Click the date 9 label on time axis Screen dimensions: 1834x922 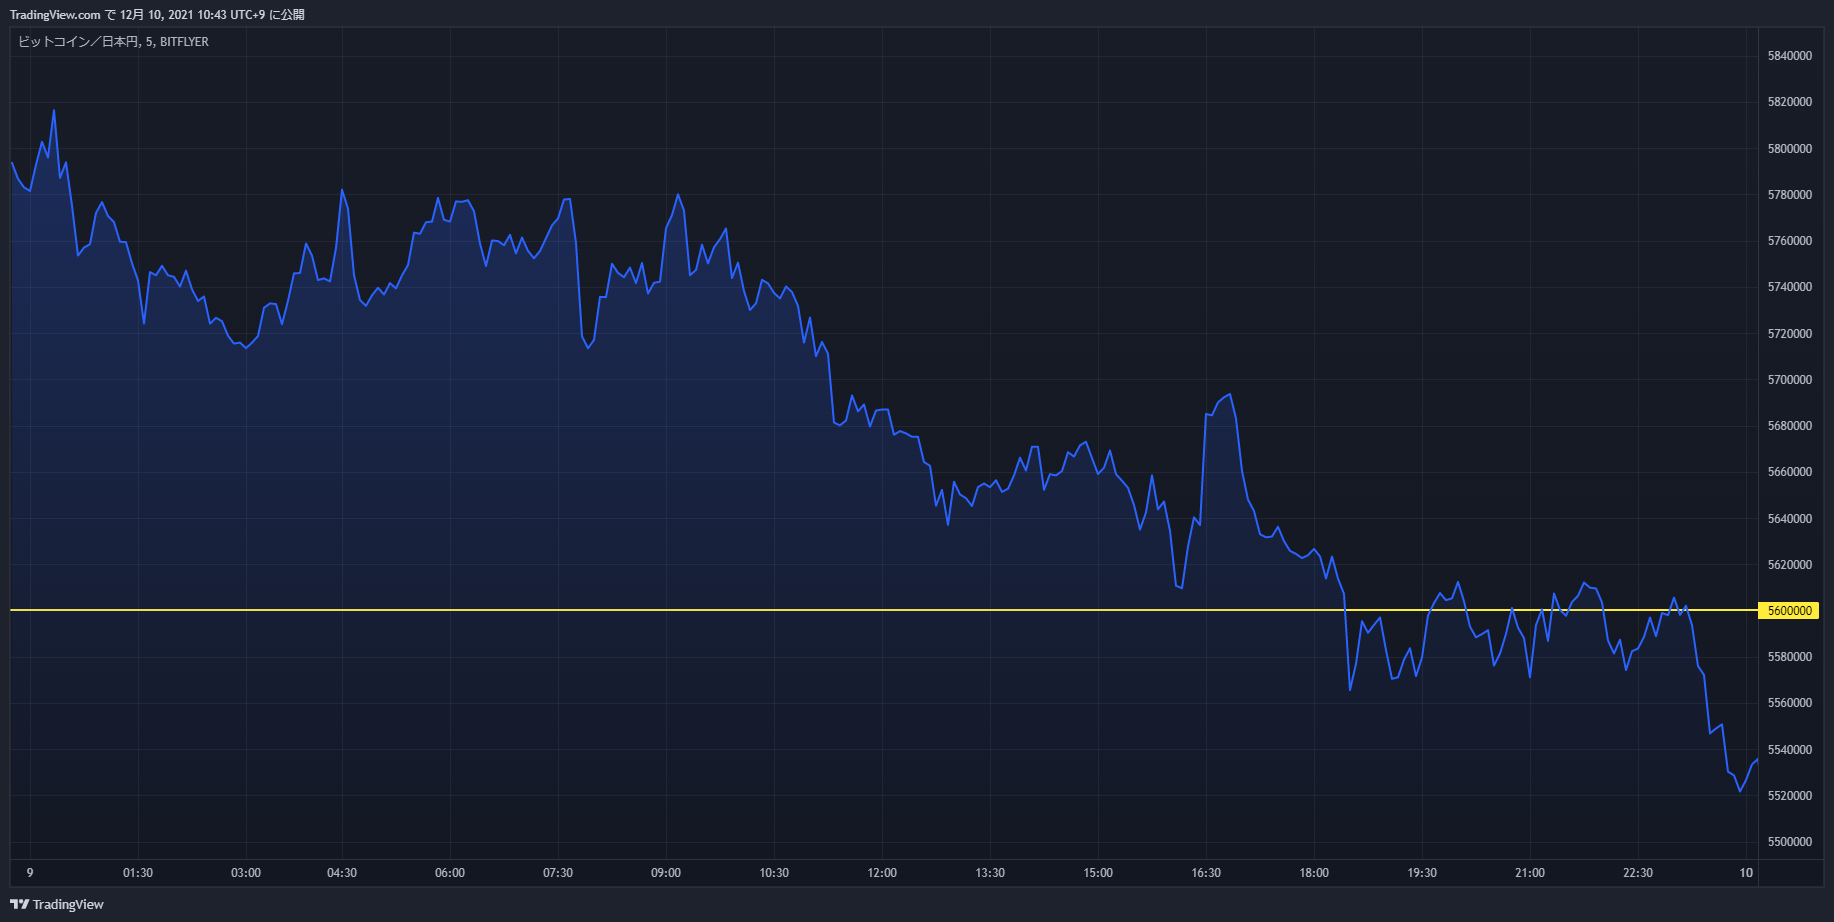30,873
